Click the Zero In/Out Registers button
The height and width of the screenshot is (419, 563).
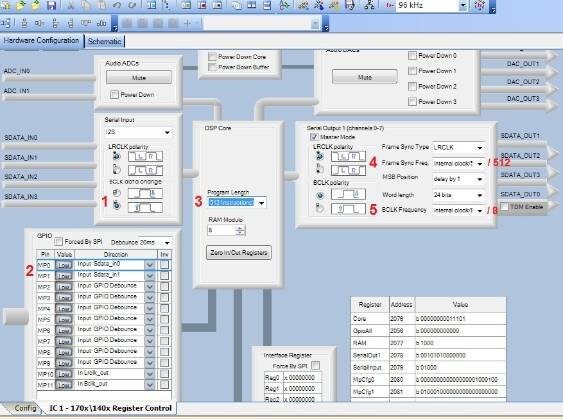pyautogui.click(x=239, y=253)
